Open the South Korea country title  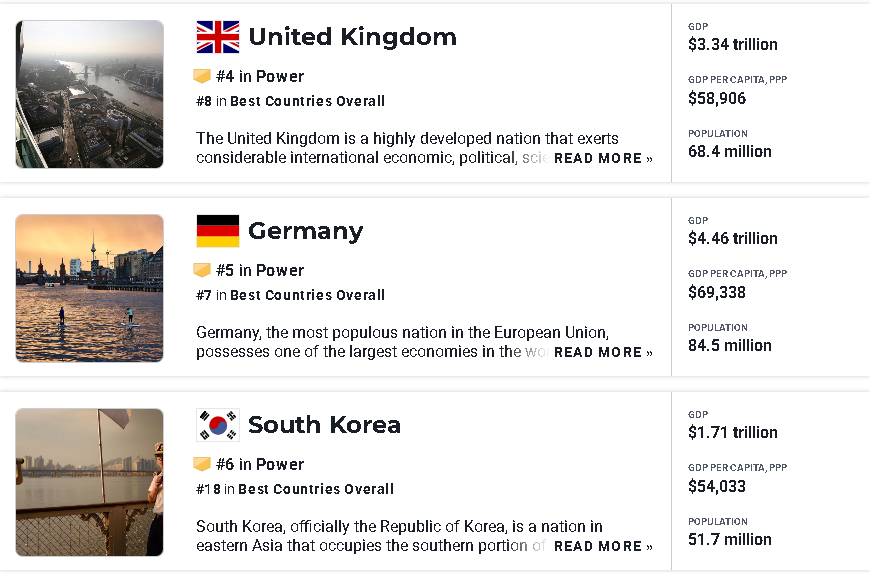324,425
